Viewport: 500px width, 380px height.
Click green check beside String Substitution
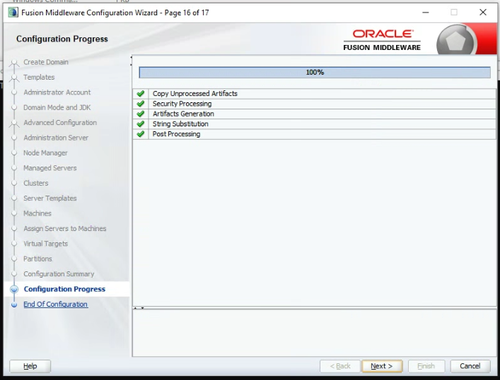(141, 124)
